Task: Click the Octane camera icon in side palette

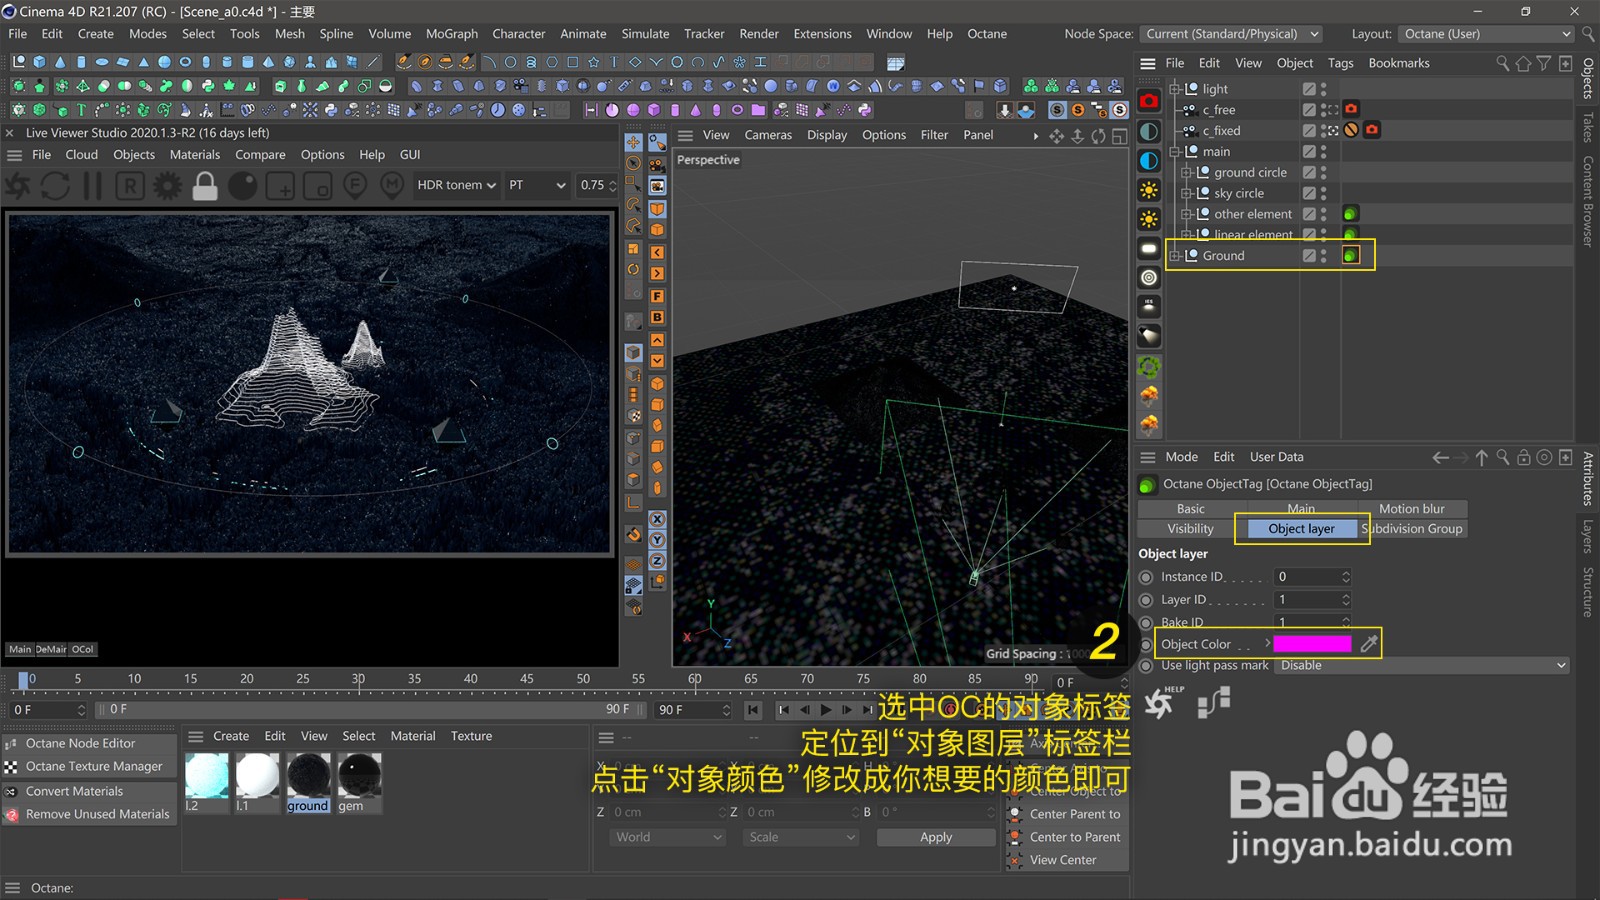Action: click(1149, 101)
